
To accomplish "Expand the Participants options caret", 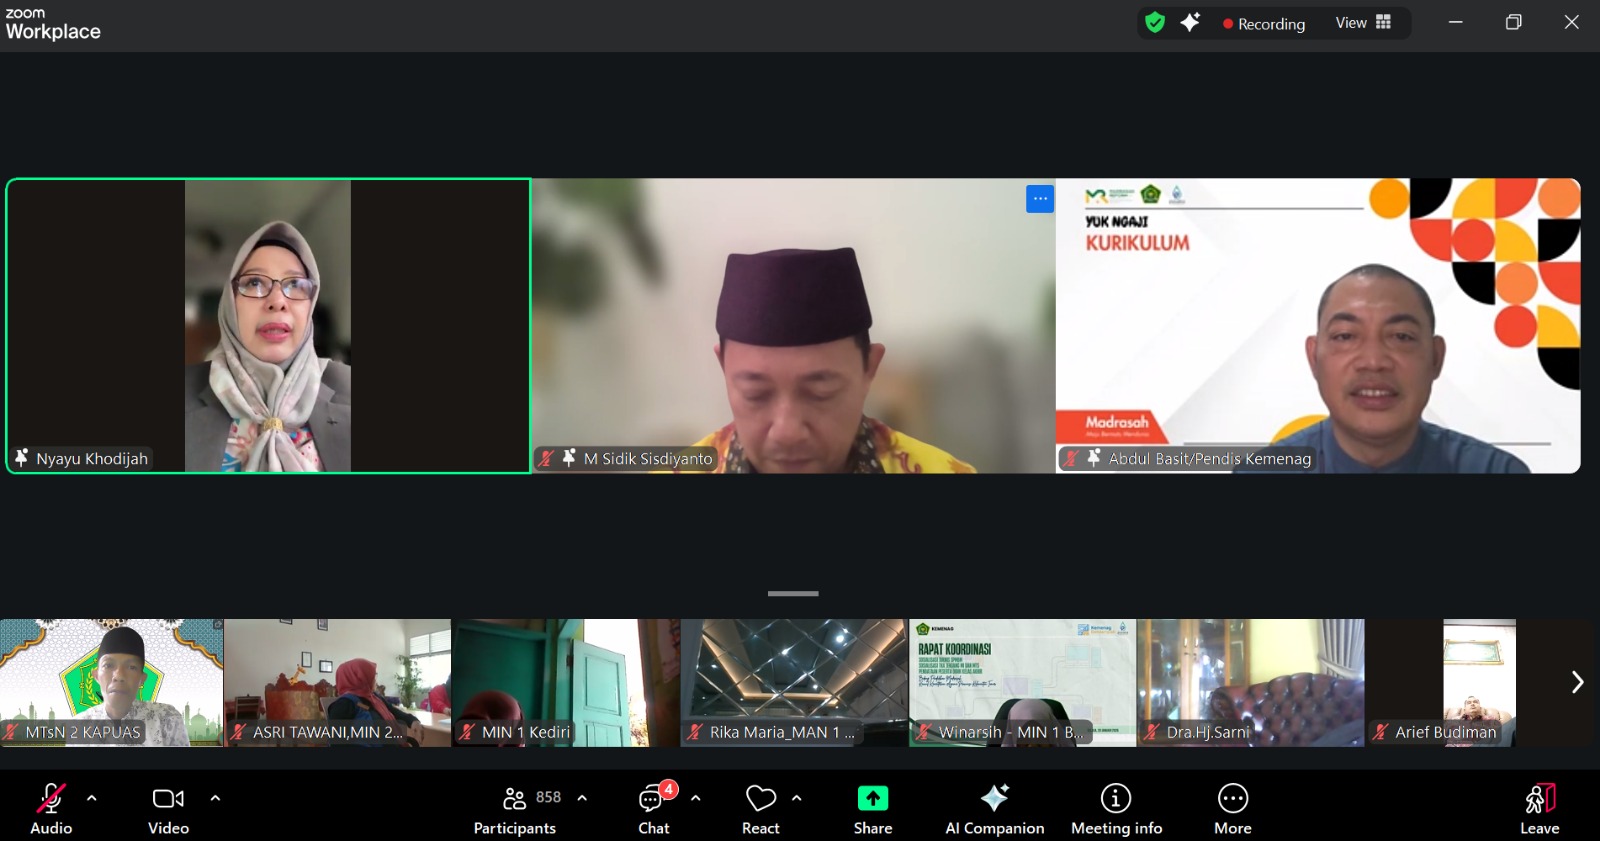I will (582, 798).
